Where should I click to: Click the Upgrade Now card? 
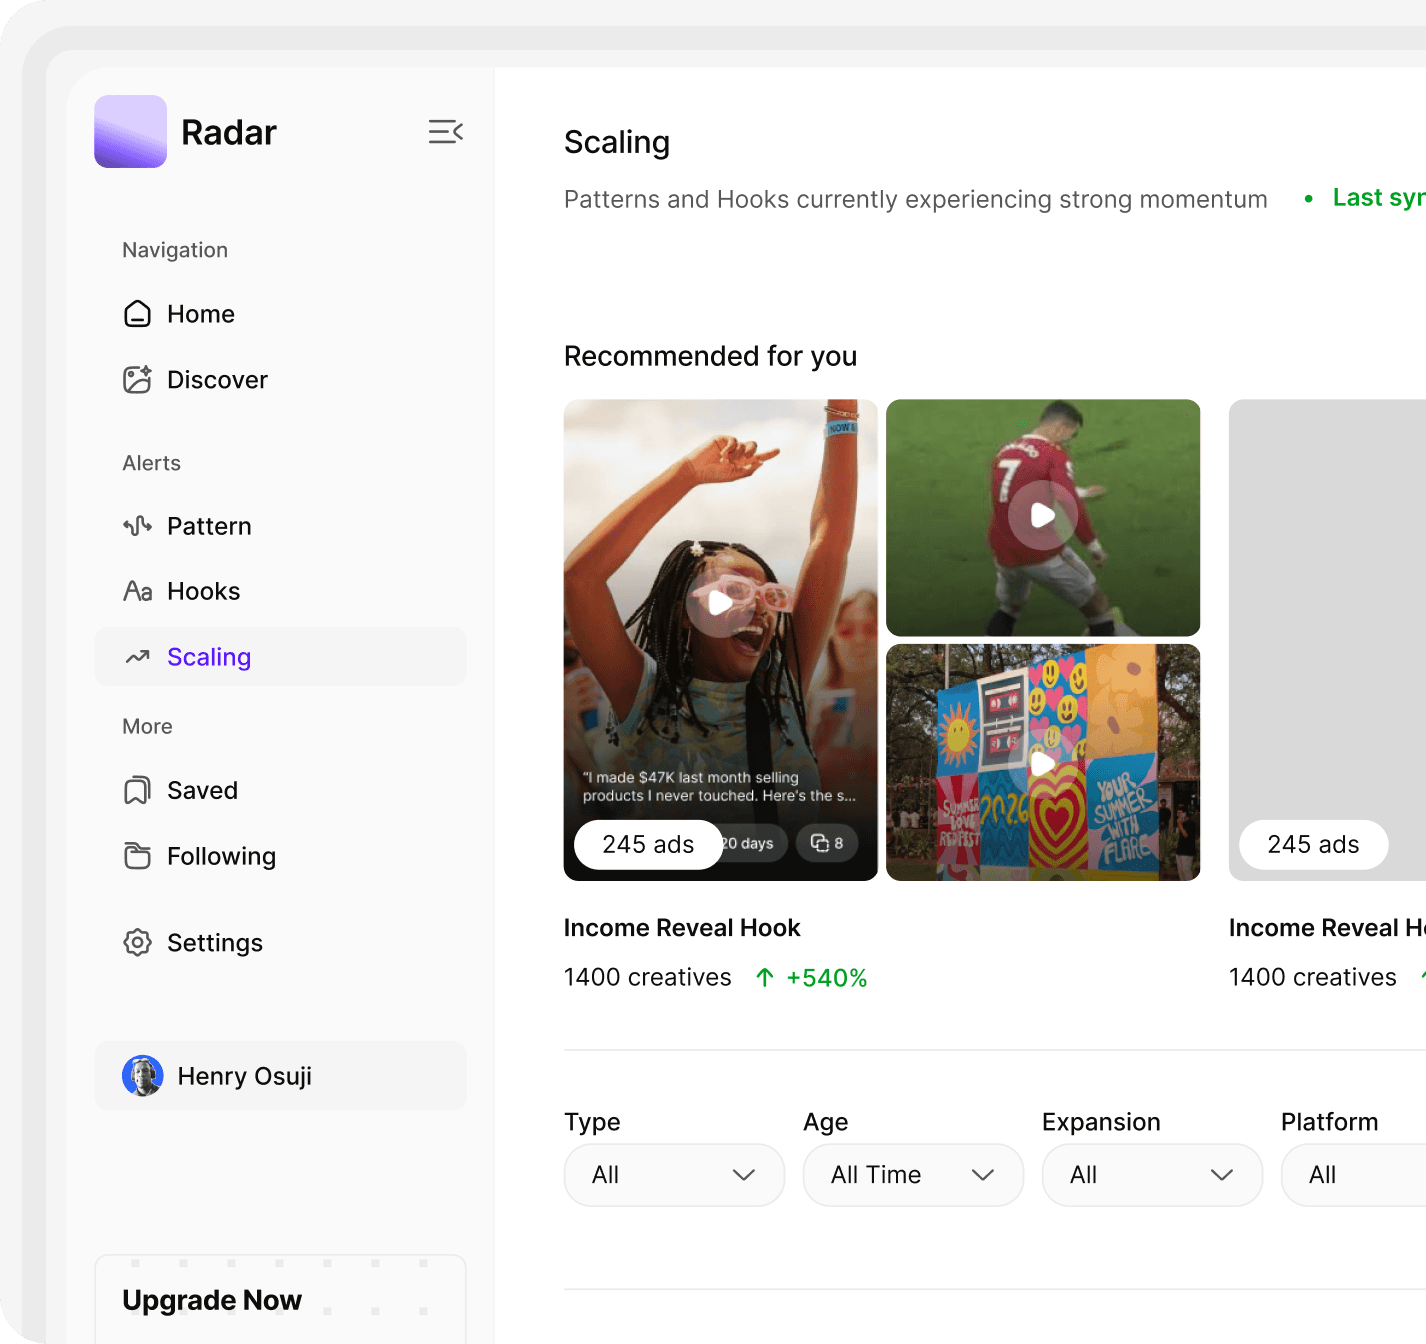280,1299
